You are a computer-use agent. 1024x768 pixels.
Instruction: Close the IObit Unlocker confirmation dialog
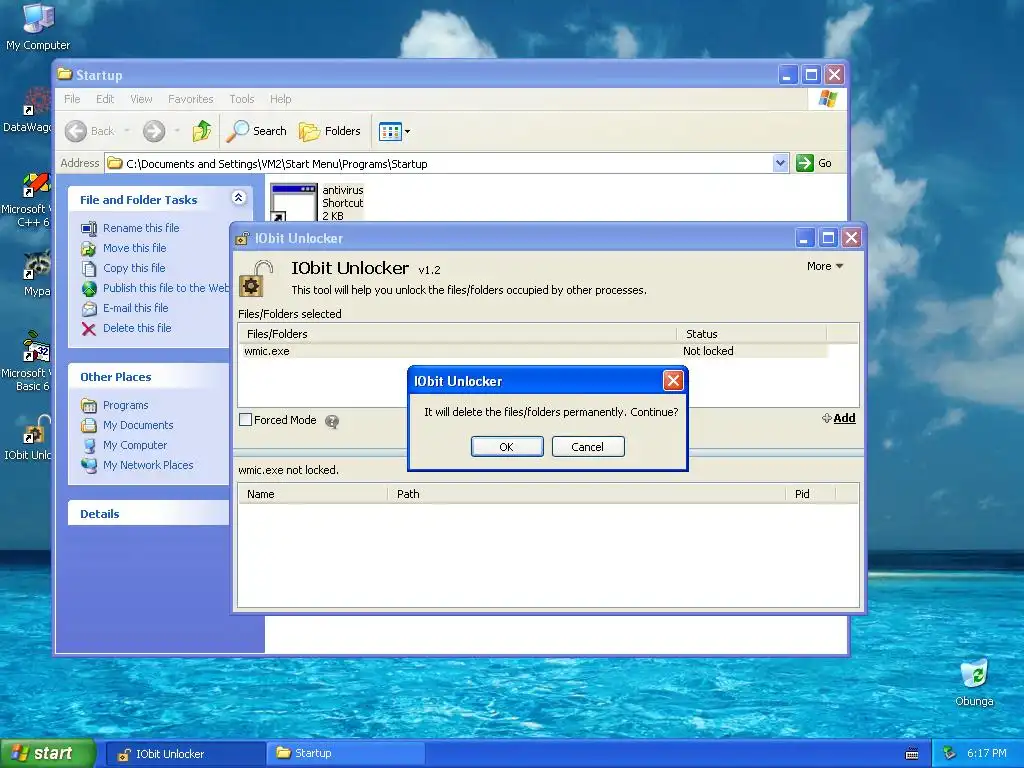click(x=673, y=381)
